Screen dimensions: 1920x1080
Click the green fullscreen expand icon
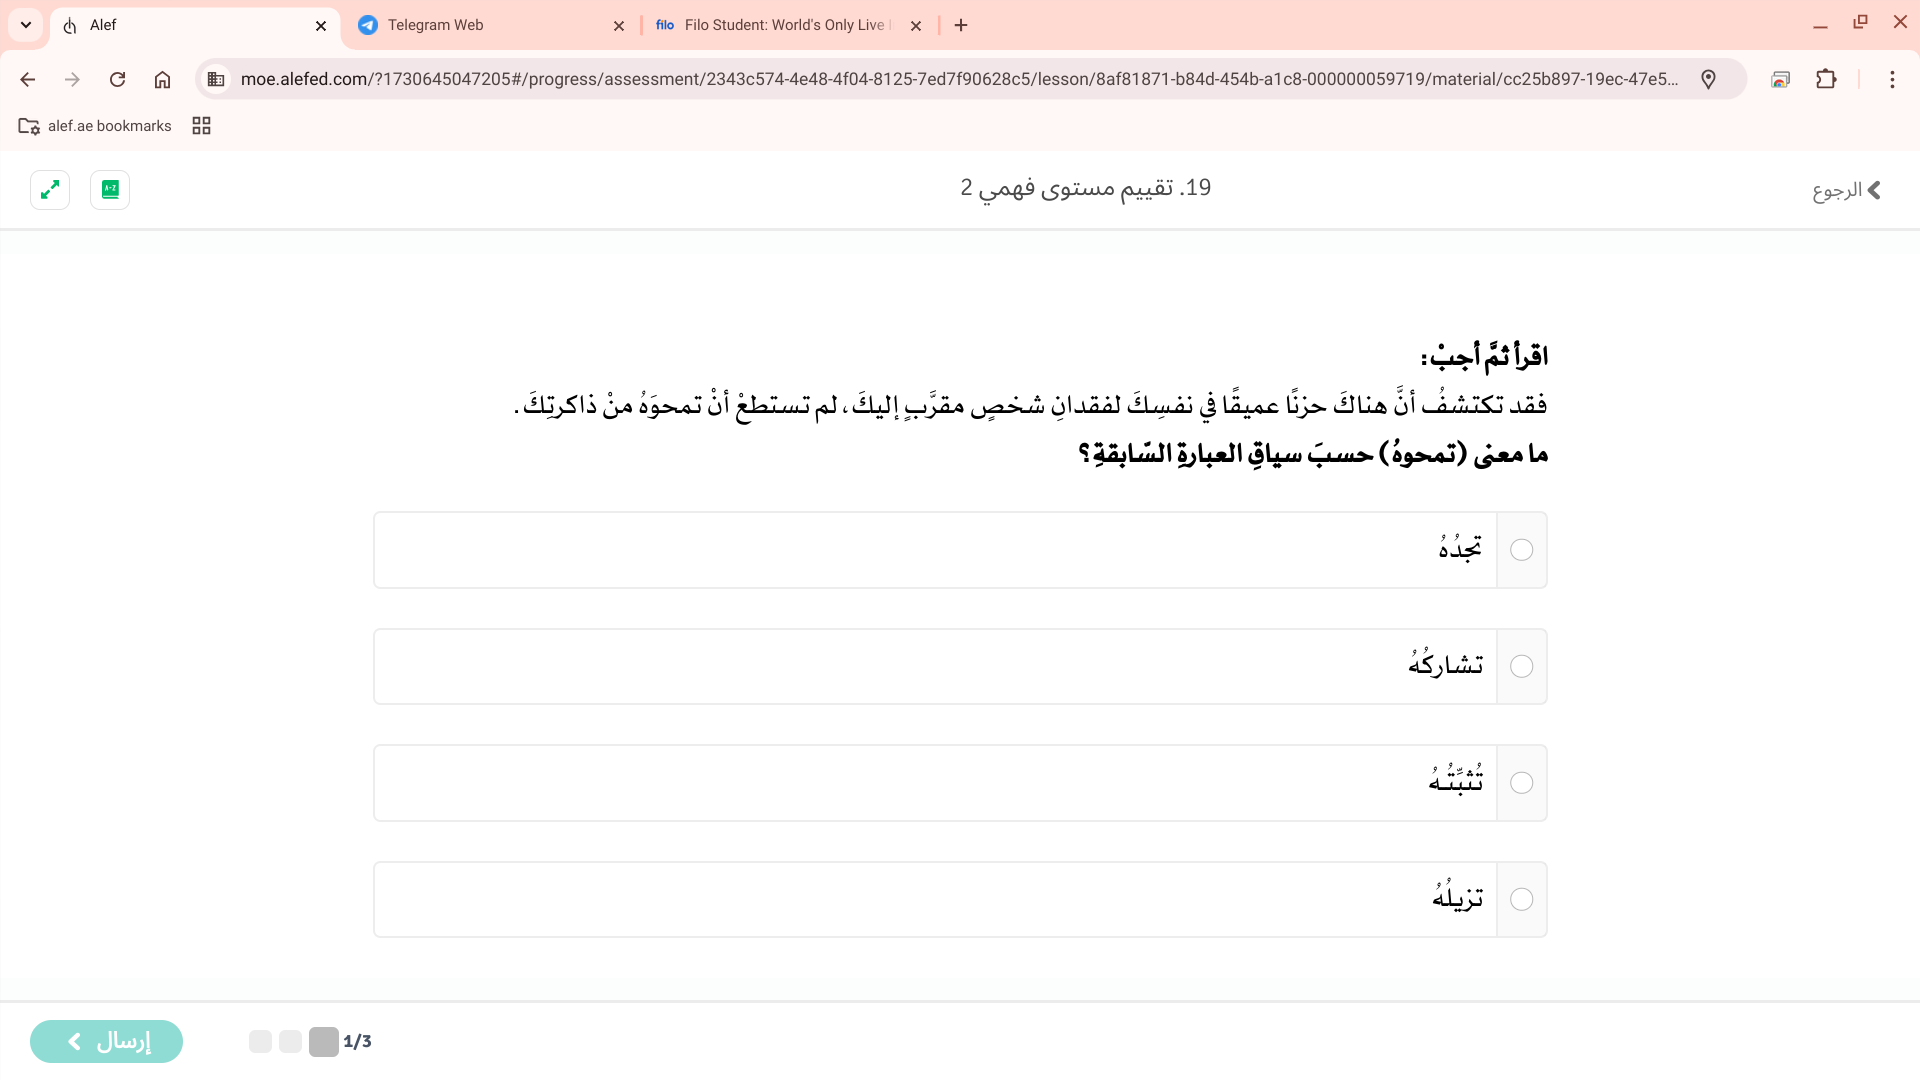click(x=50, y=190)
